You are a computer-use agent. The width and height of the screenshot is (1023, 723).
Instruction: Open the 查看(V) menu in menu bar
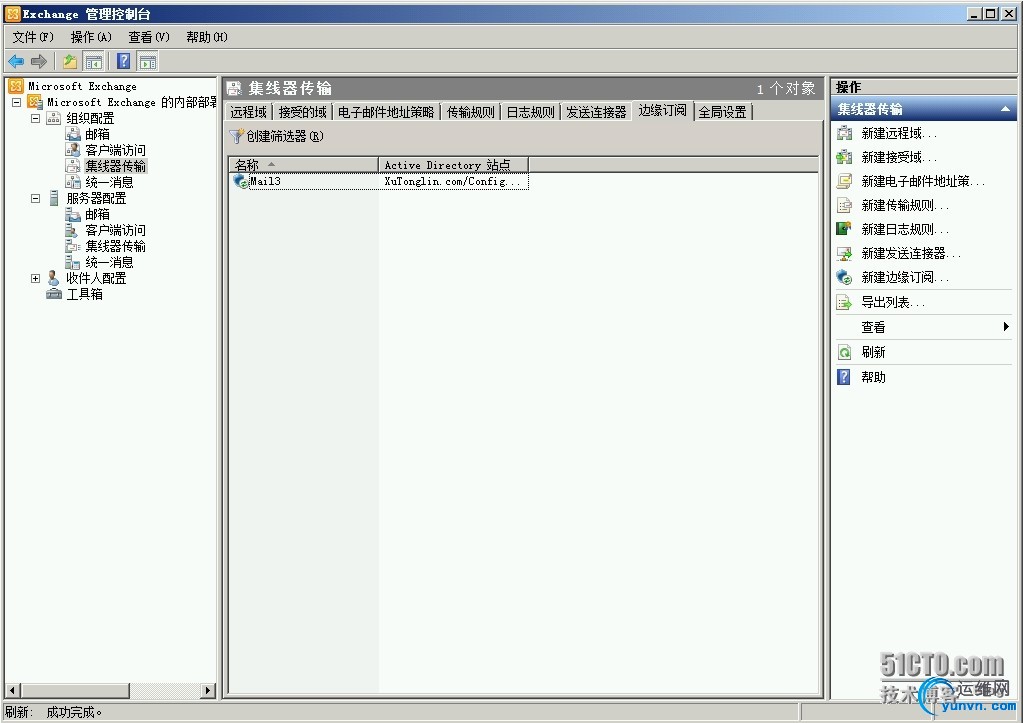click(149, 37)
